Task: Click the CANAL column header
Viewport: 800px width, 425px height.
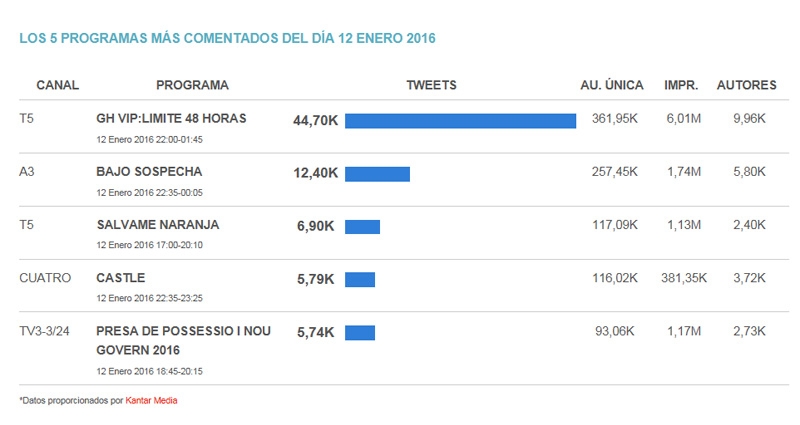Action: (57, 86)
